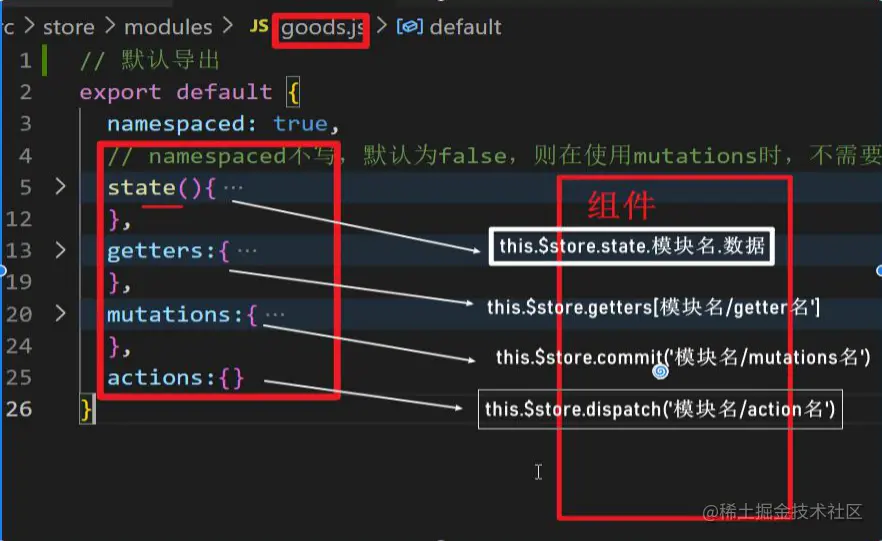Click the default symbol icon in breadcrumb
This screenshot has width=882, height=541.
tap(410, 26)
